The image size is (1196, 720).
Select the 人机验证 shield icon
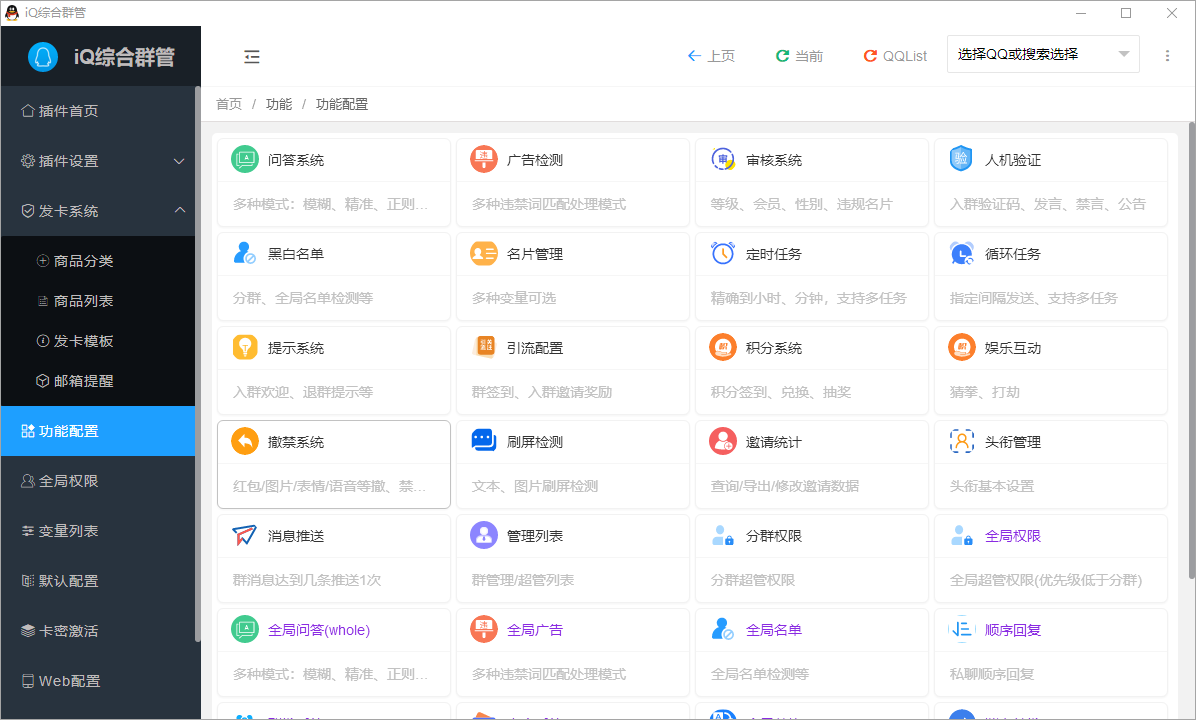(961, 159)
